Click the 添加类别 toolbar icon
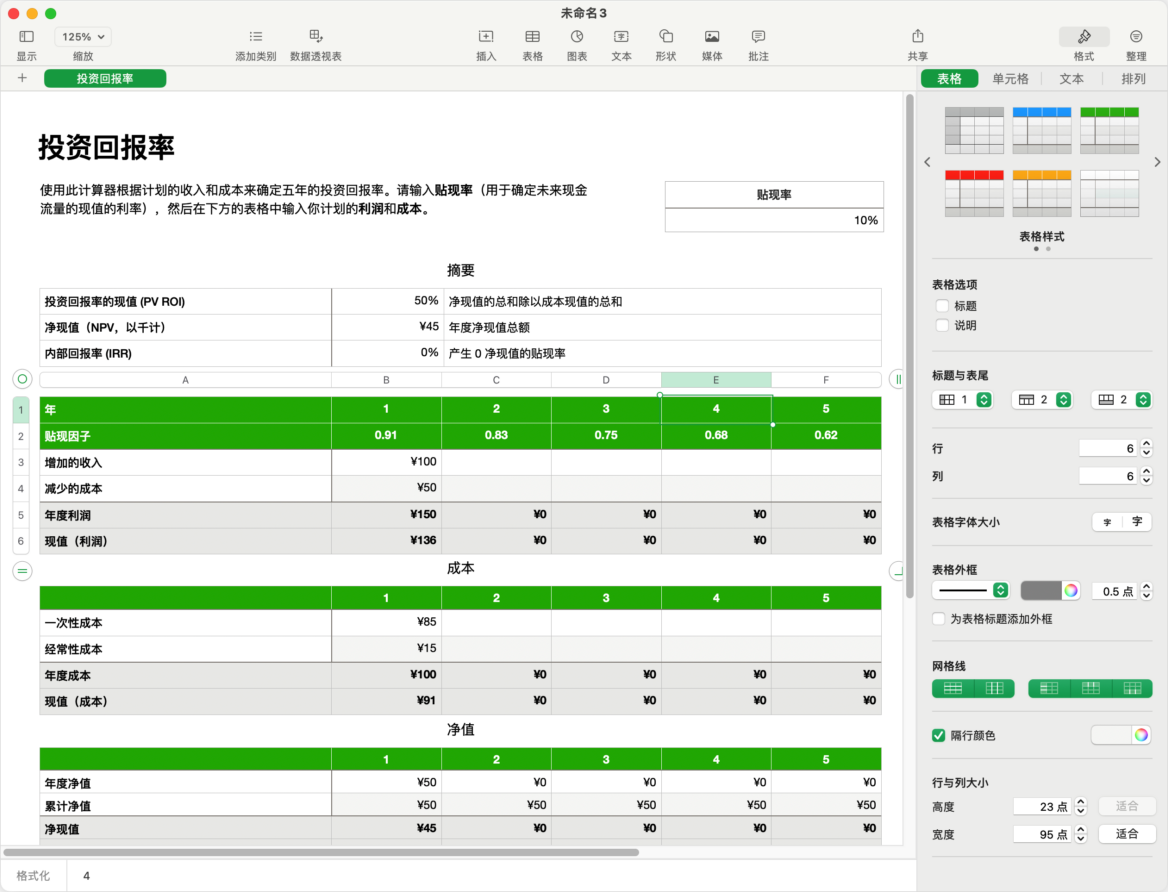 256,37
